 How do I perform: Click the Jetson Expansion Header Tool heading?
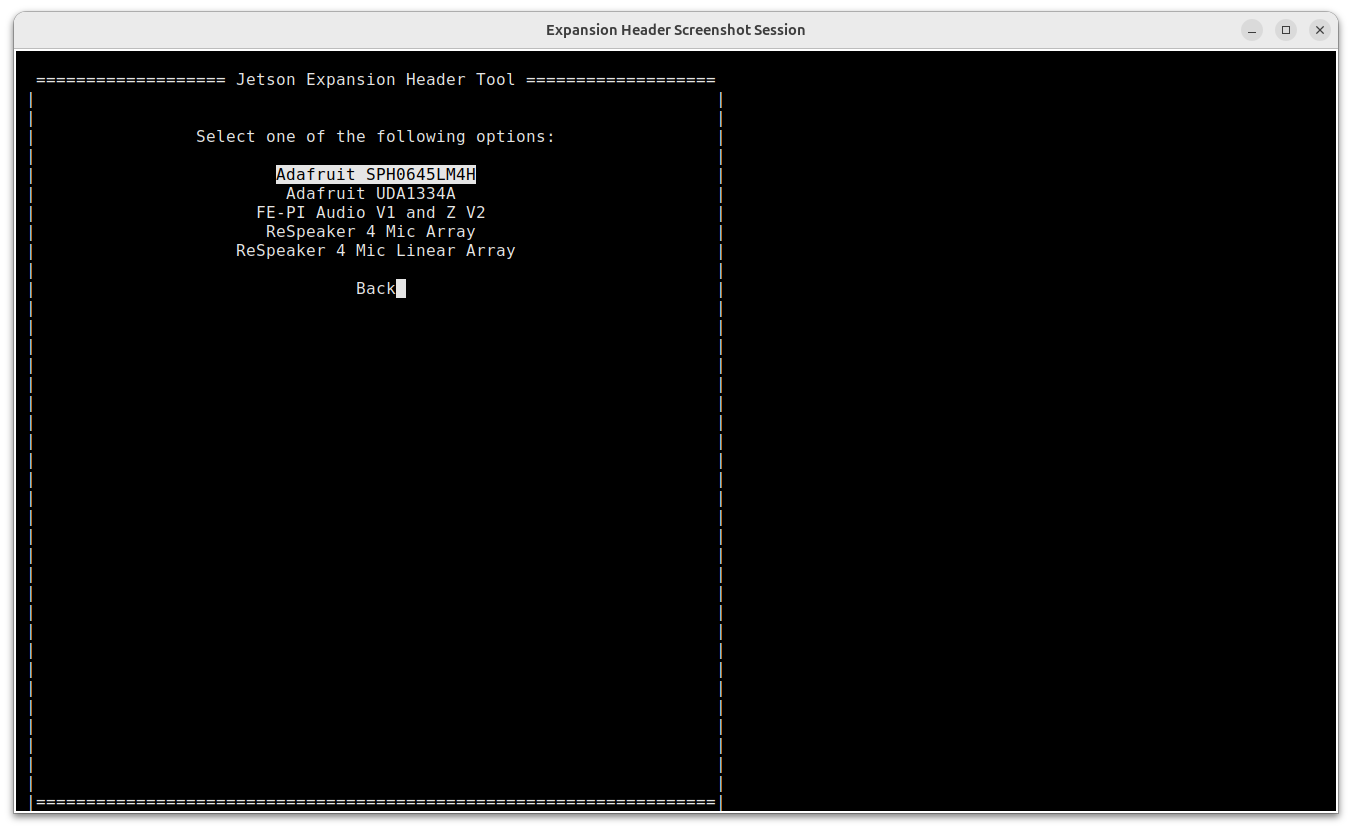(376, 80)
